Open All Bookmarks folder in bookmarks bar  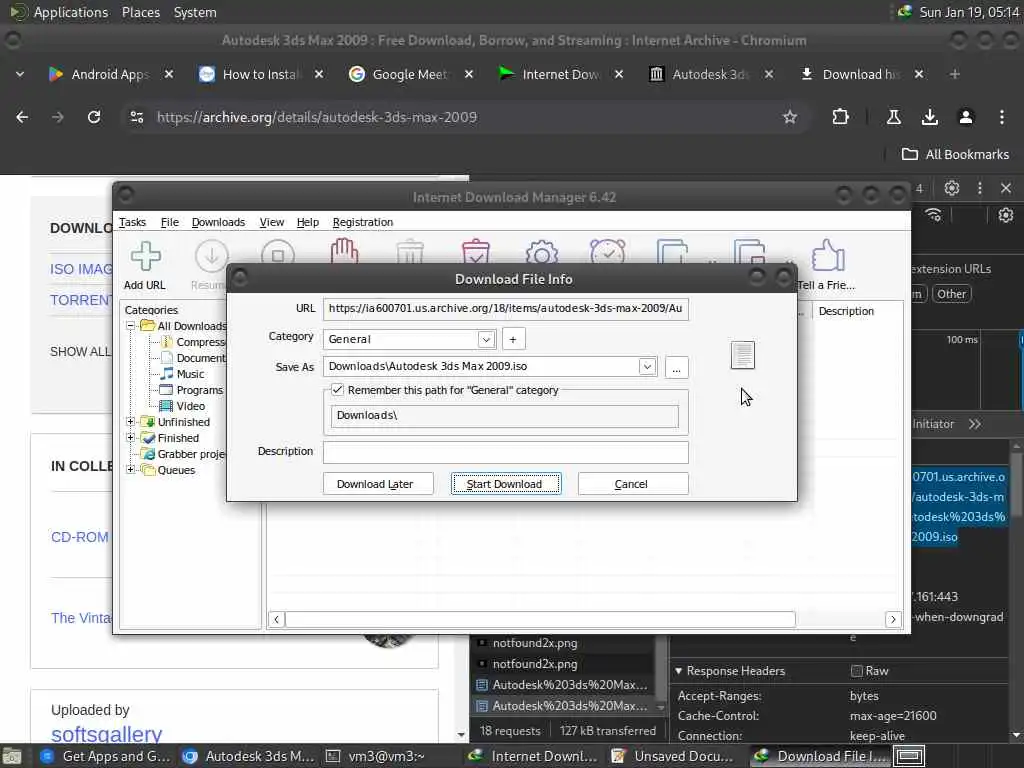[x=955, y=154]
